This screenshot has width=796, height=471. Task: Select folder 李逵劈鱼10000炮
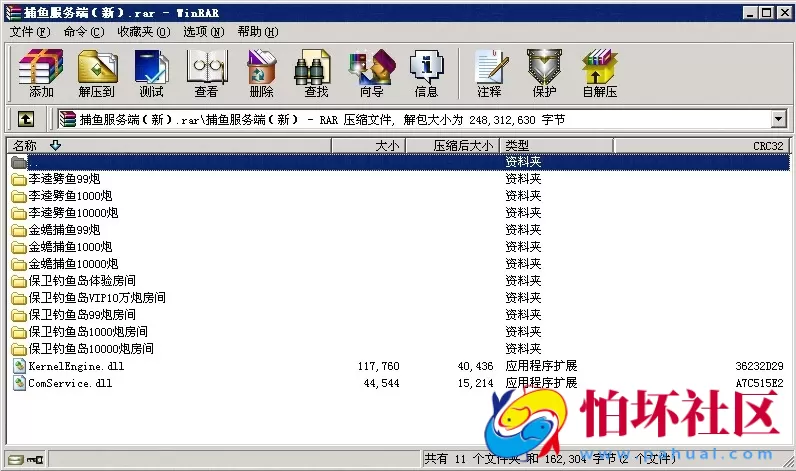73,213
